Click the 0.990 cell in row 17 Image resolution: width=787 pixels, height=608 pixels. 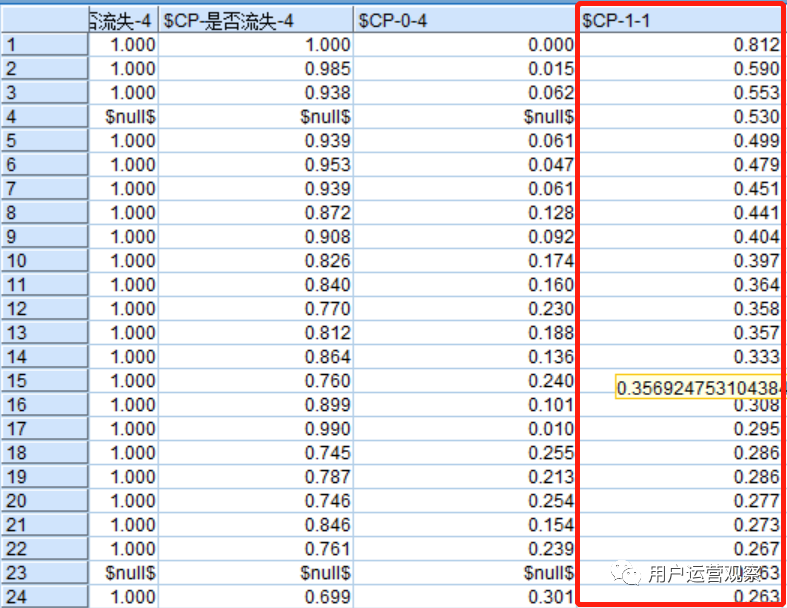coord(256,429)
